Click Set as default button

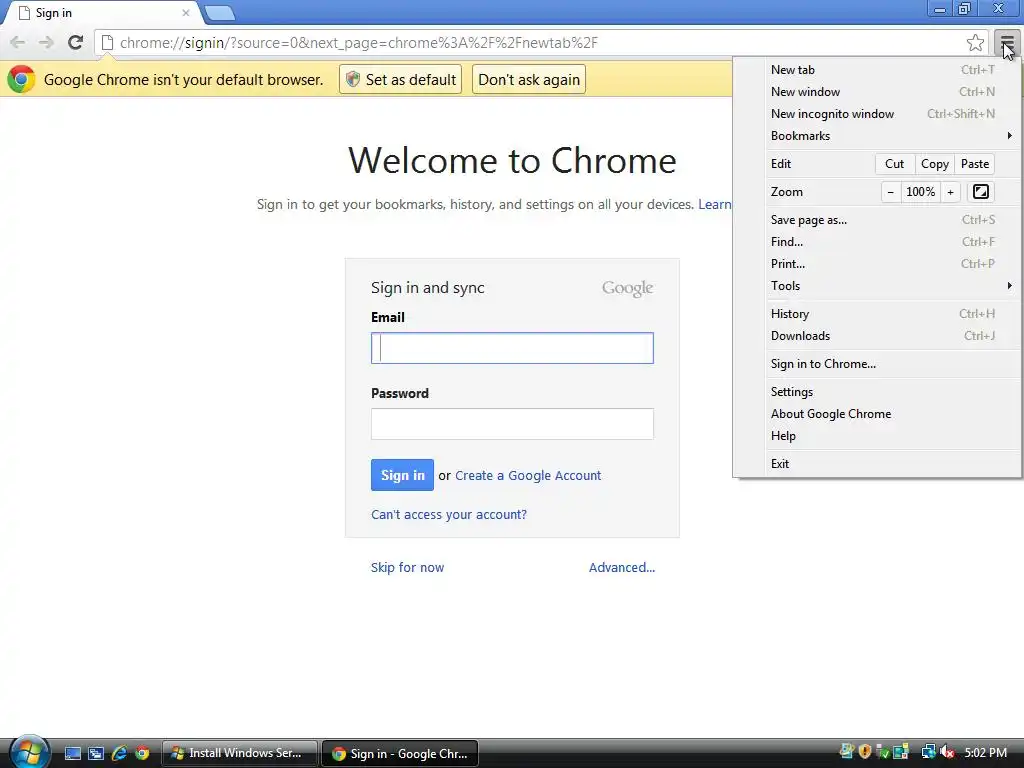pos(400,80)
